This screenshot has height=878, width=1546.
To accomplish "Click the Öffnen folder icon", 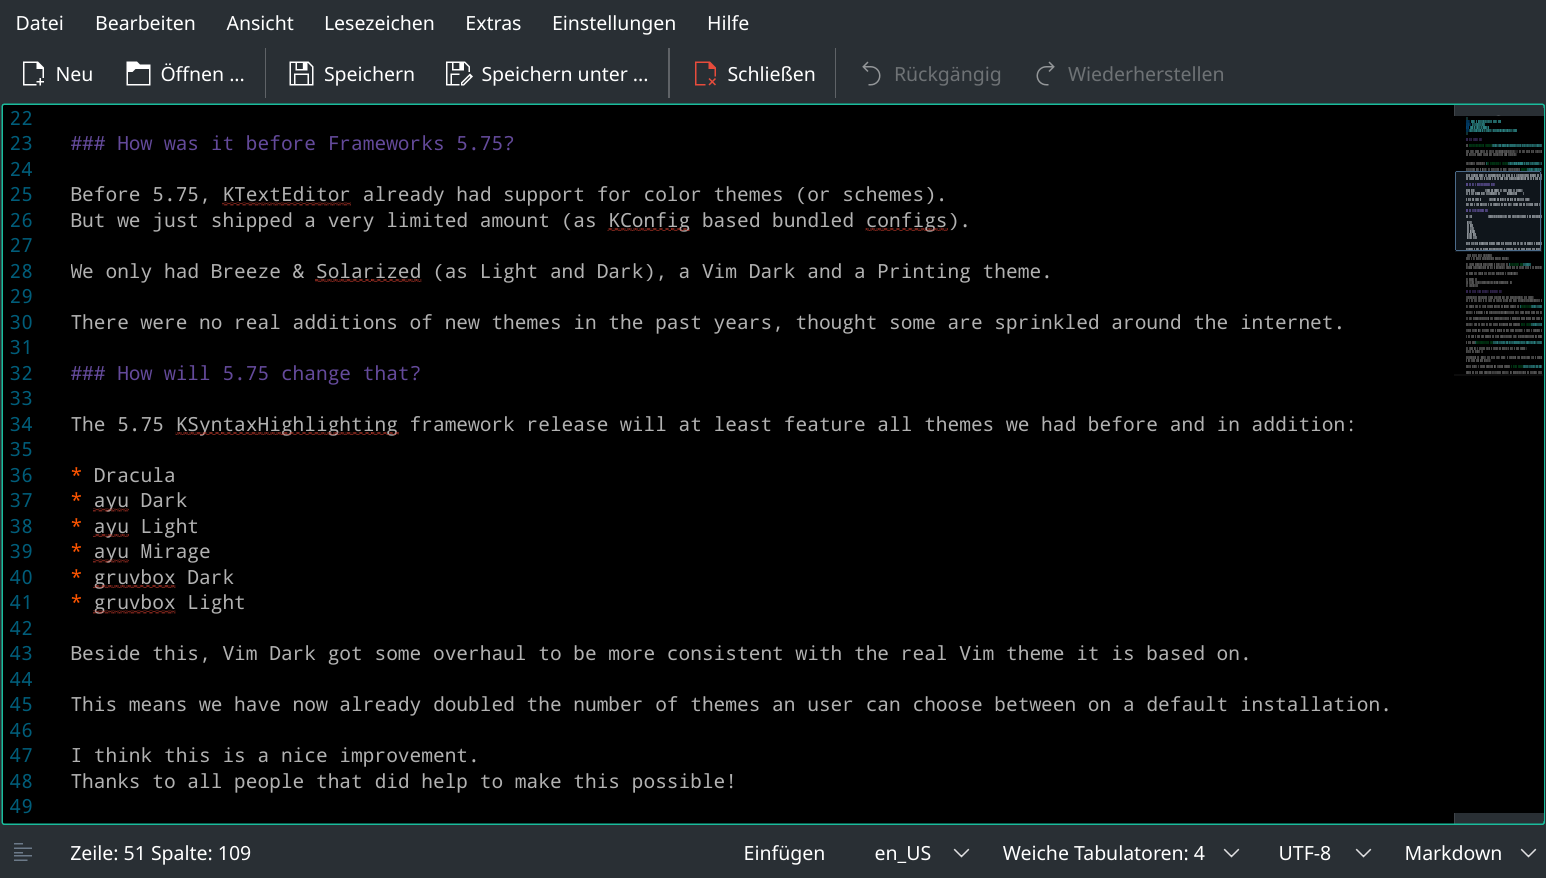I will coord(138,74).
